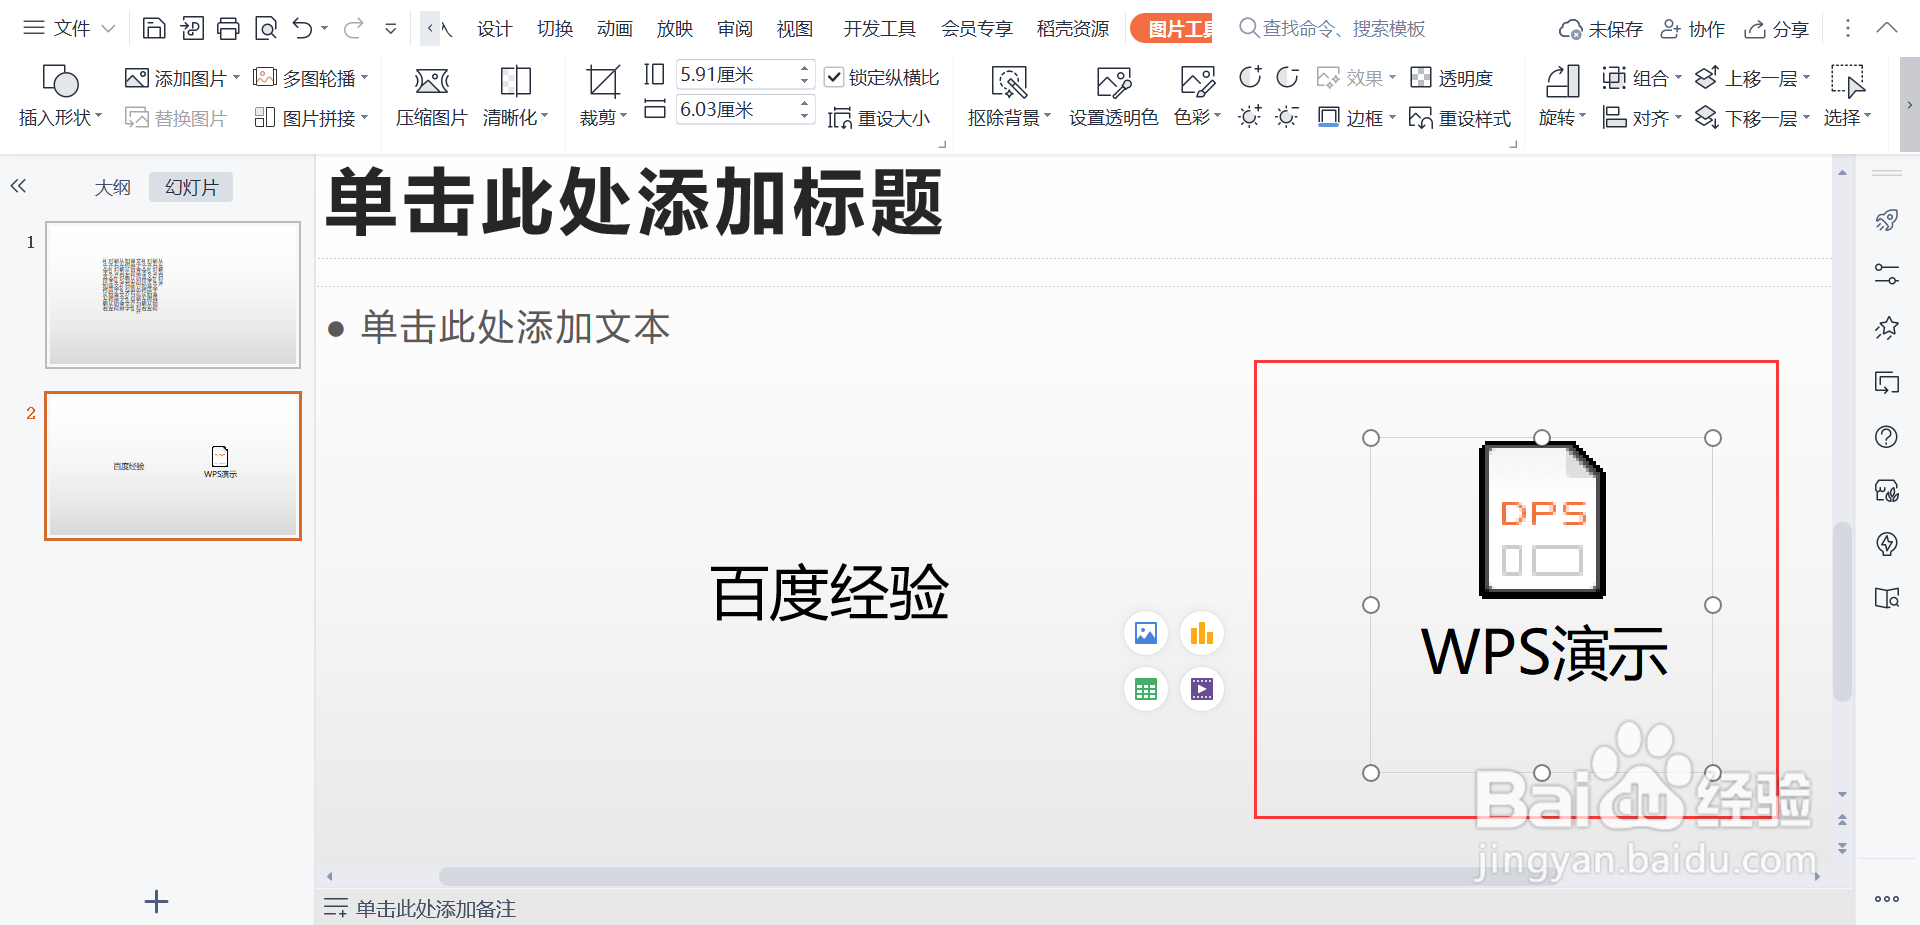Undo the last action

[x=302, y=28]
